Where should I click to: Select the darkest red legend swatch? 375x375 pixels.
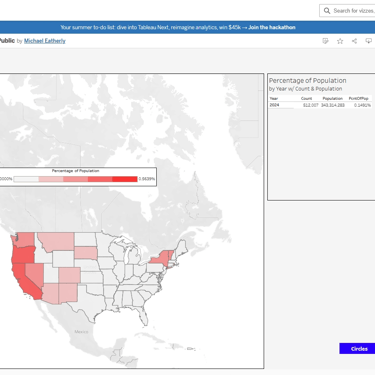point(125,179)
